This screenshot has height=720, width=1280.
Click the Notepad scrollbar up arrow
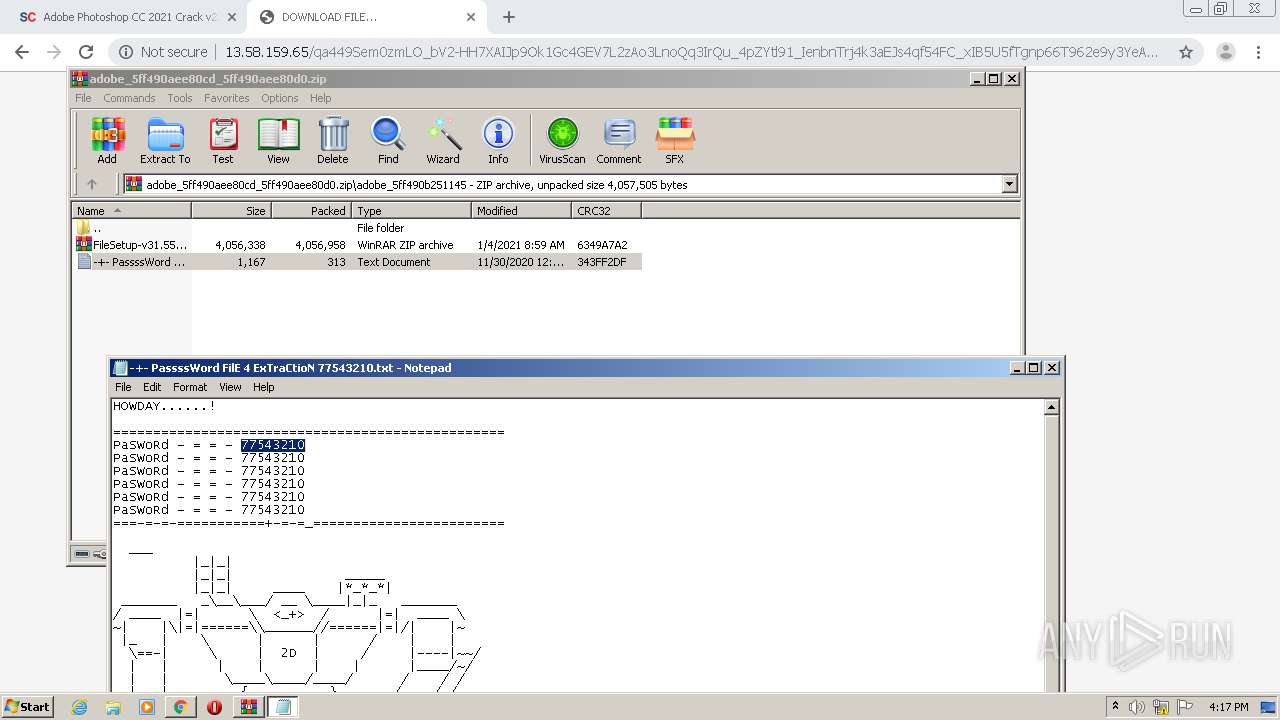[x=1051, y=407]
